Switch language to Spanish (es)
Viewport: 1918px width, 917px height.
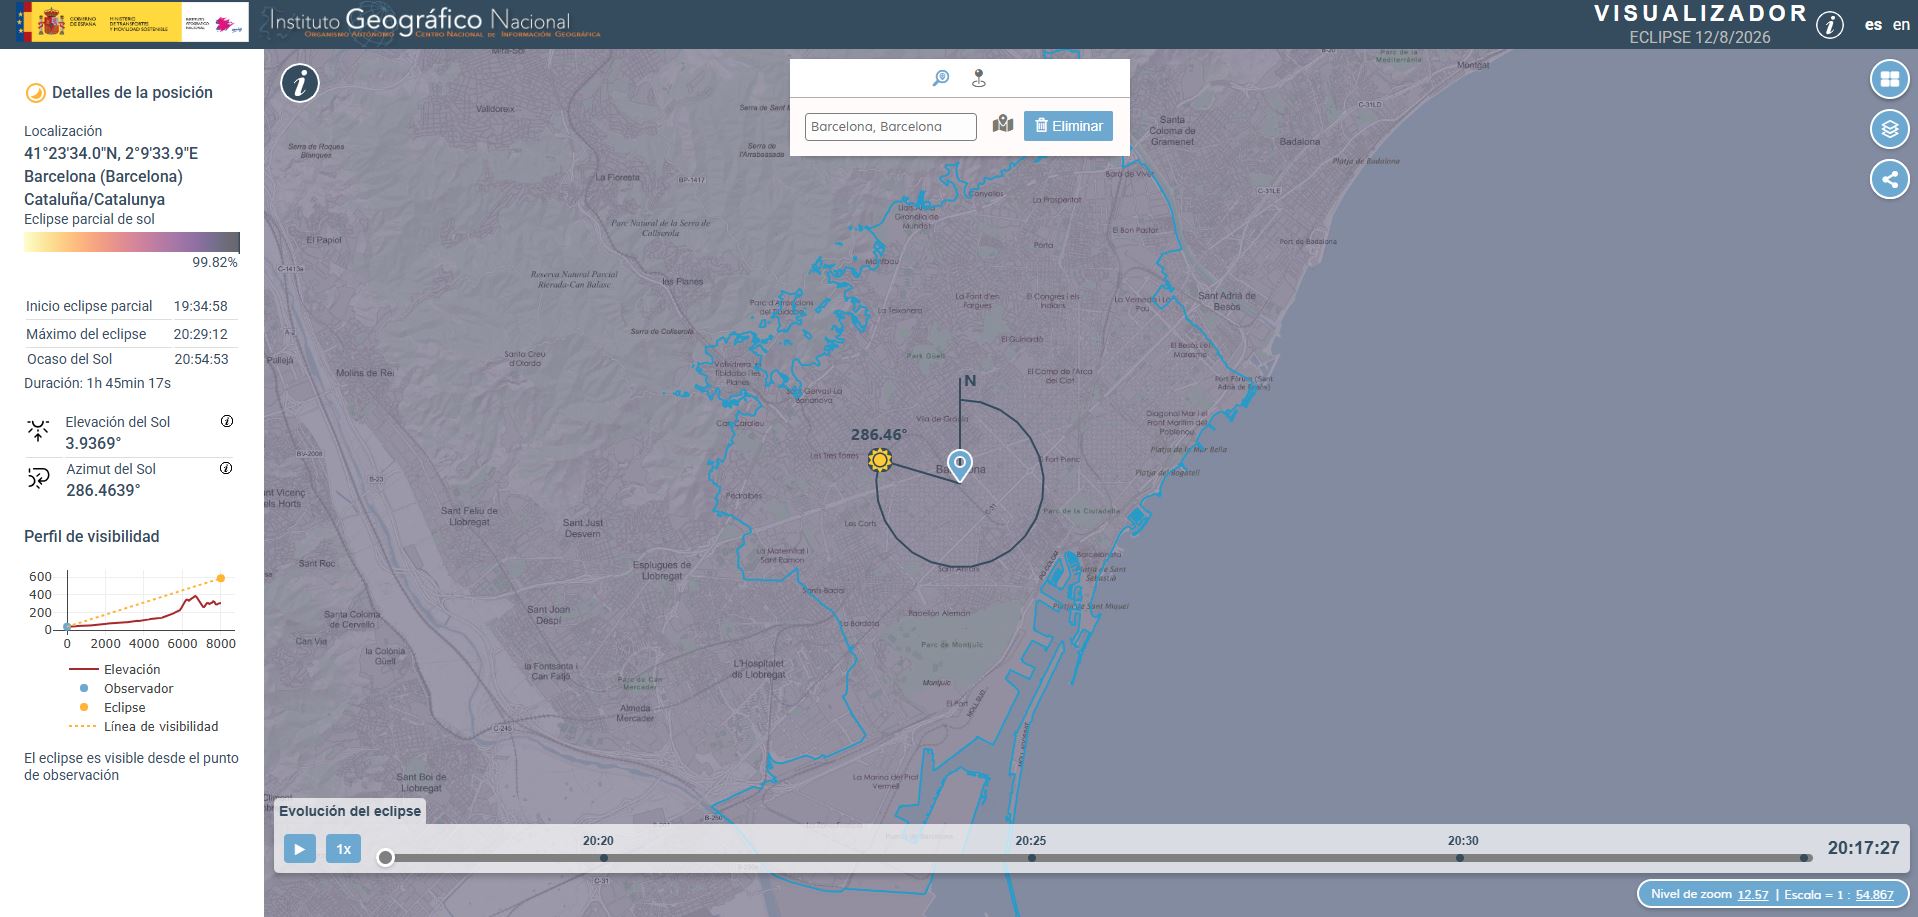[x=1873, y=25]
